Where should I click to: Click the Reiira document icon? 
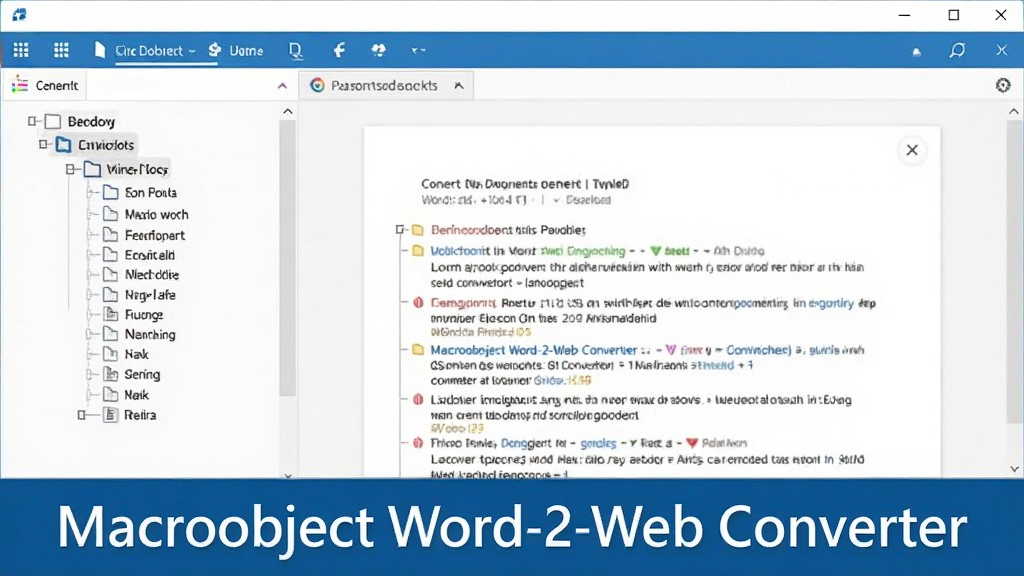[x=111, y=415]
